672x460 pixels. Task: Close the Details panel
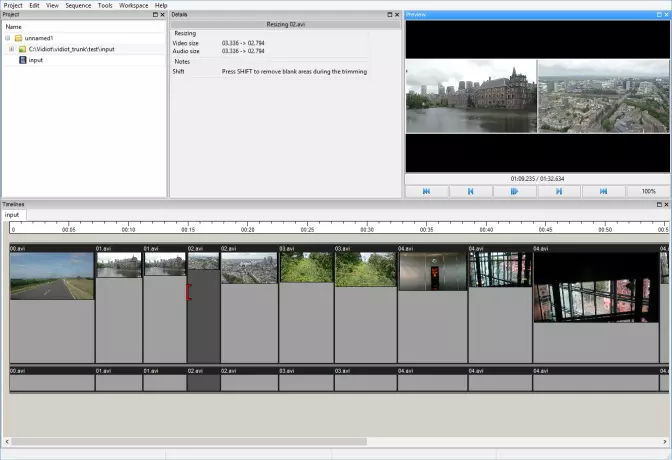397,15
